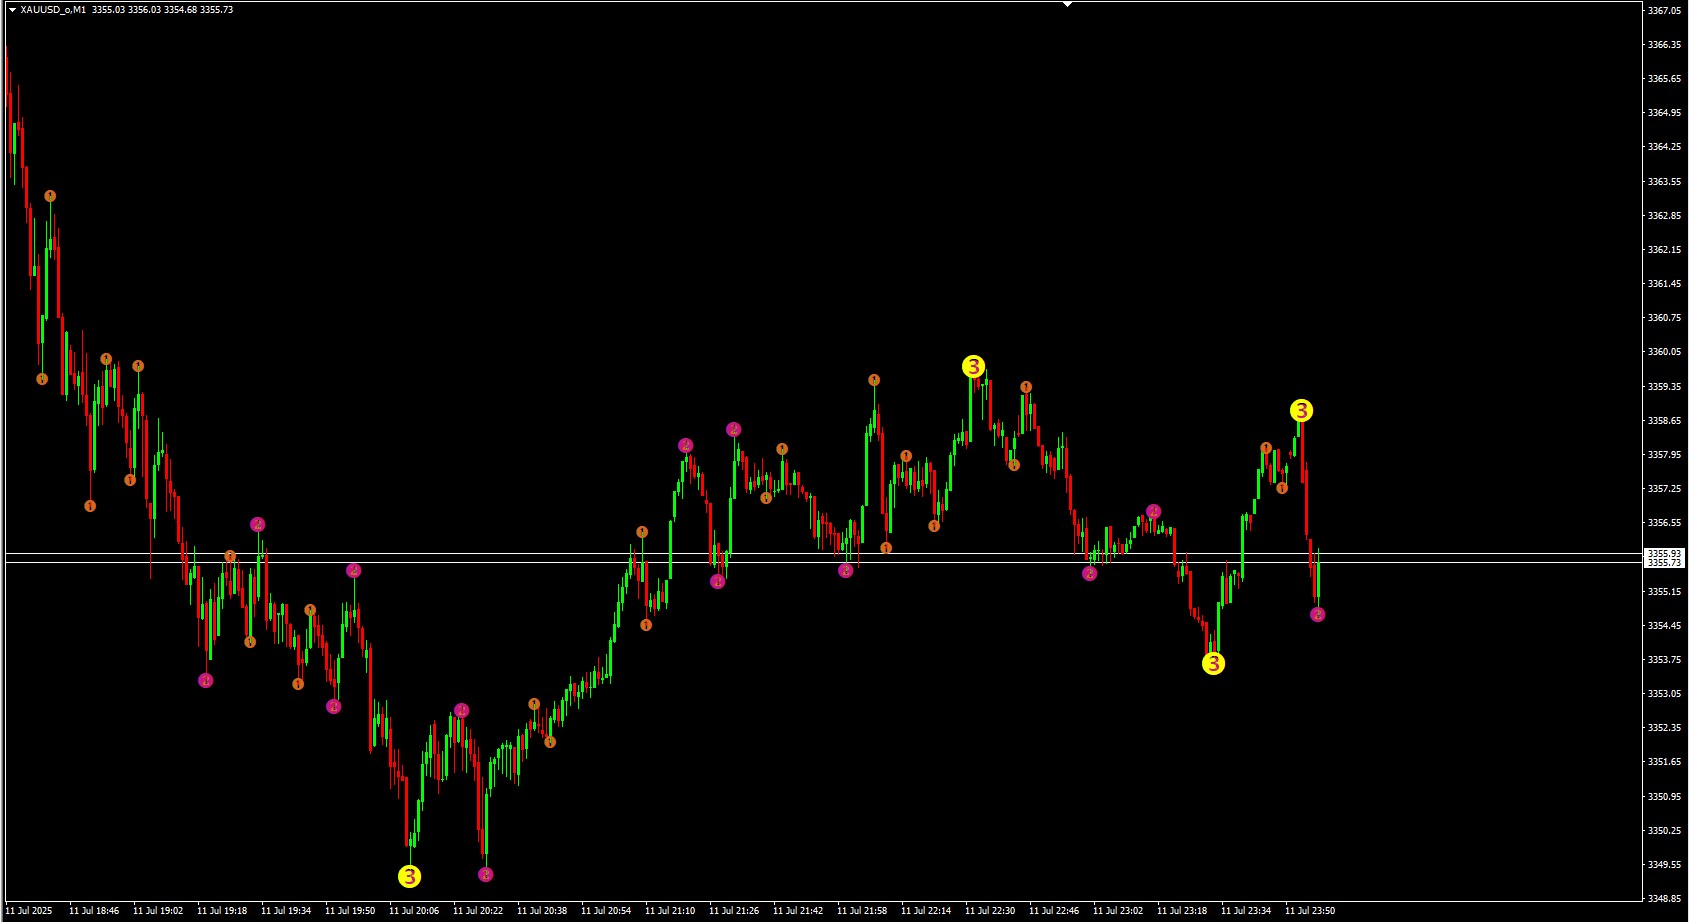Click the yellow 3 marker at 20:06 bottom
This screenshot has width=1690, height=922.
point(409,877)
